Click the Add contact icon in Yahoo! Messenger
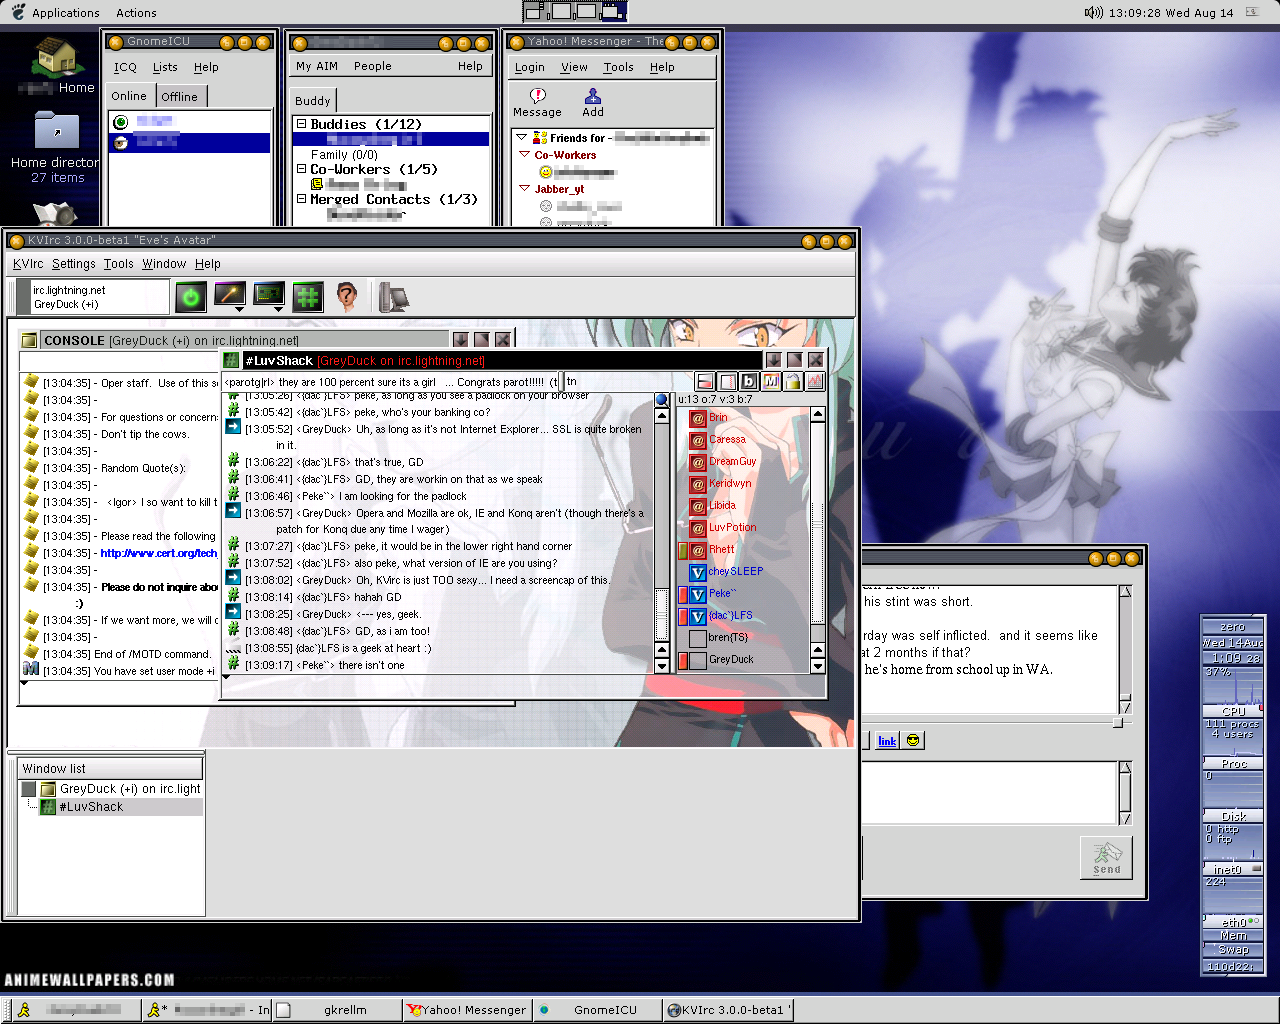The height and width of the screenshot is (1024, 1280). tap(593, 103)
